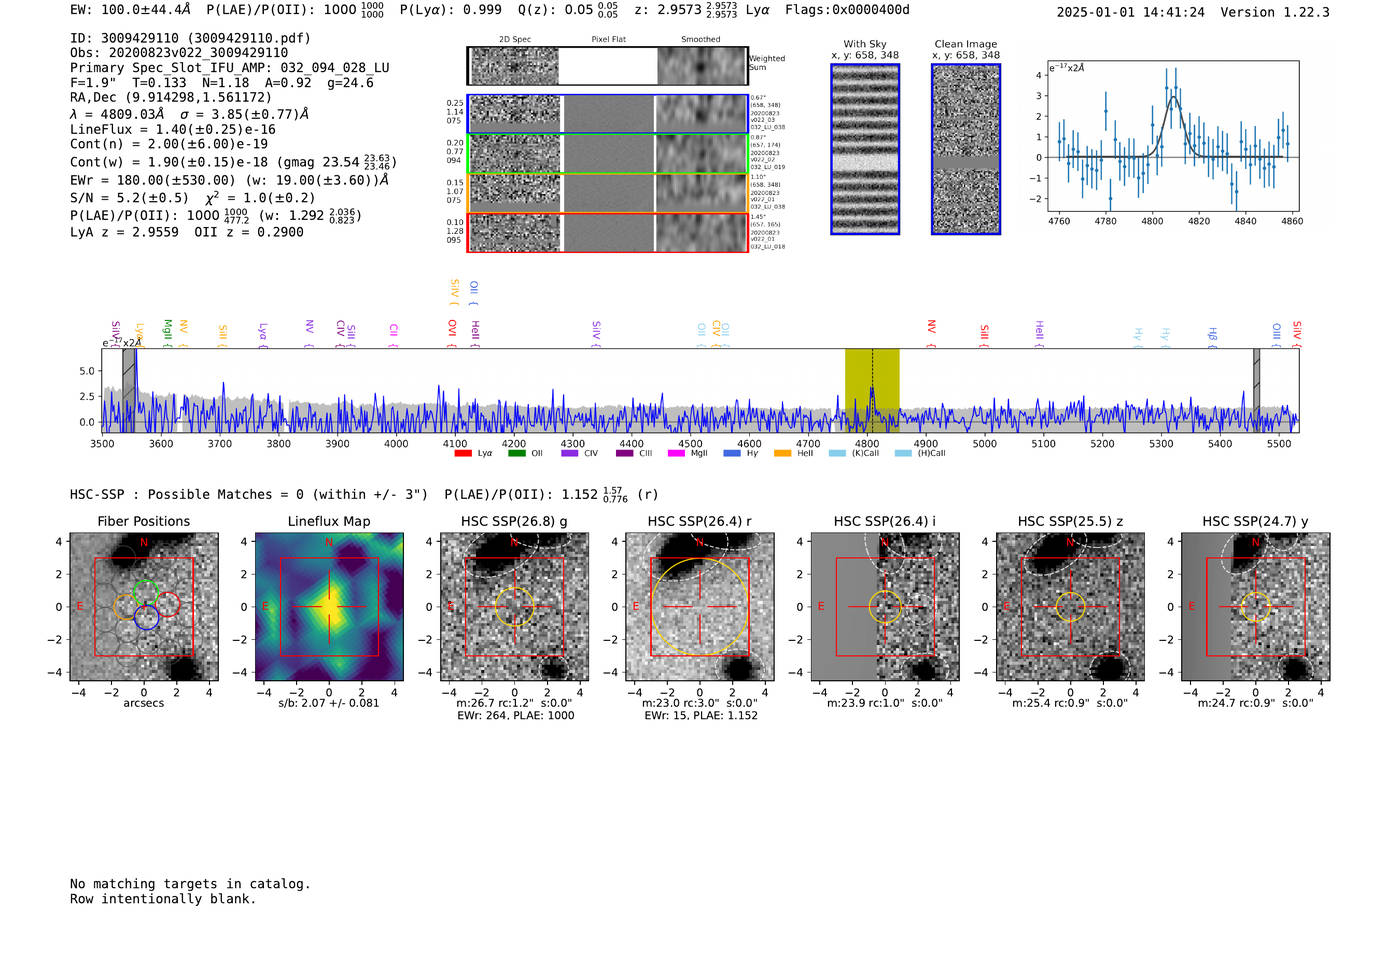
Task: Select the HSC SSP(26.4) i cutout
Action: [x=885, y=607]
